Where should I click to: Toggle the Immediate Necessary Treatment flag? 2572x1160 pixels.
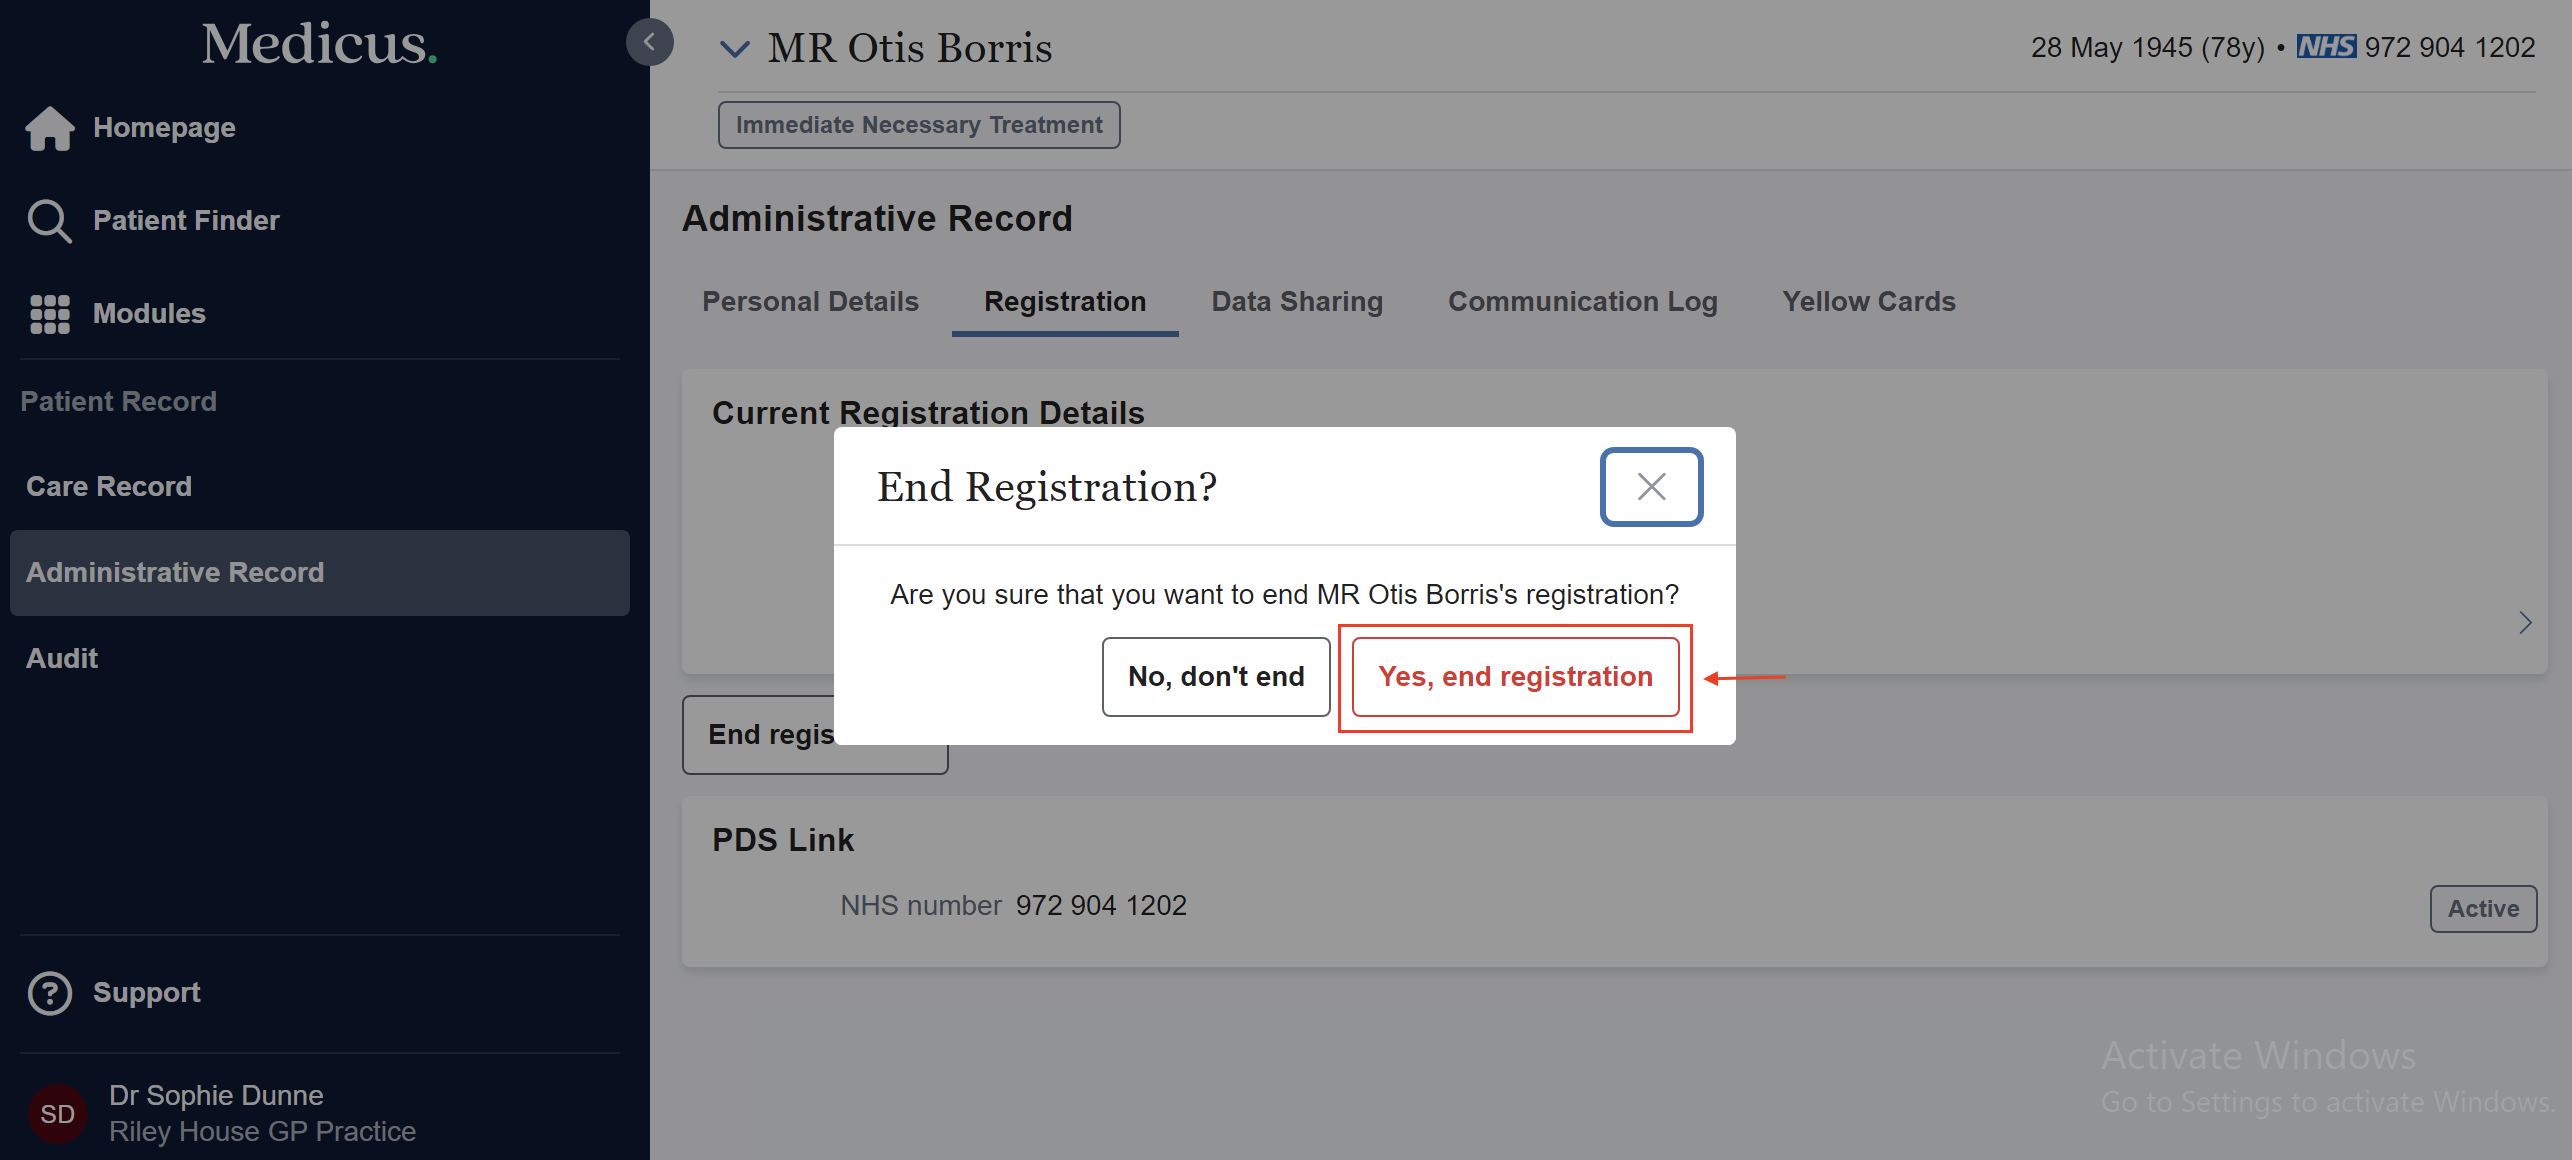tap(918, 124)
